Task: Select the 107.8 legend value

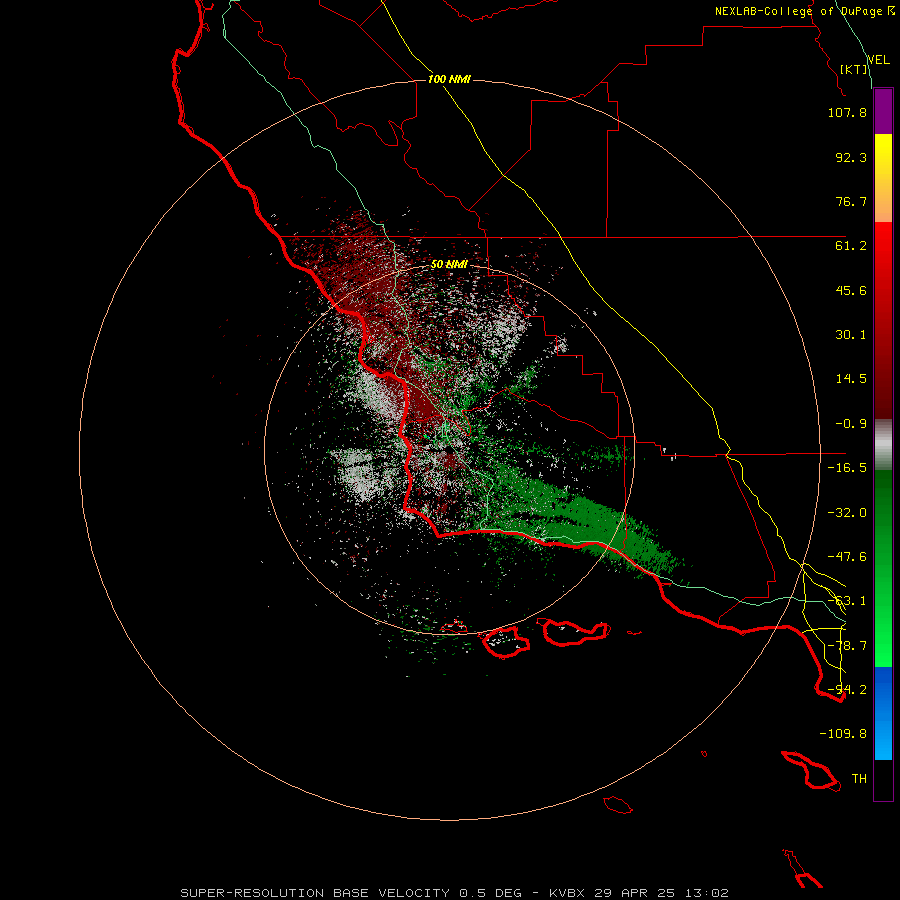Action: 847,112
